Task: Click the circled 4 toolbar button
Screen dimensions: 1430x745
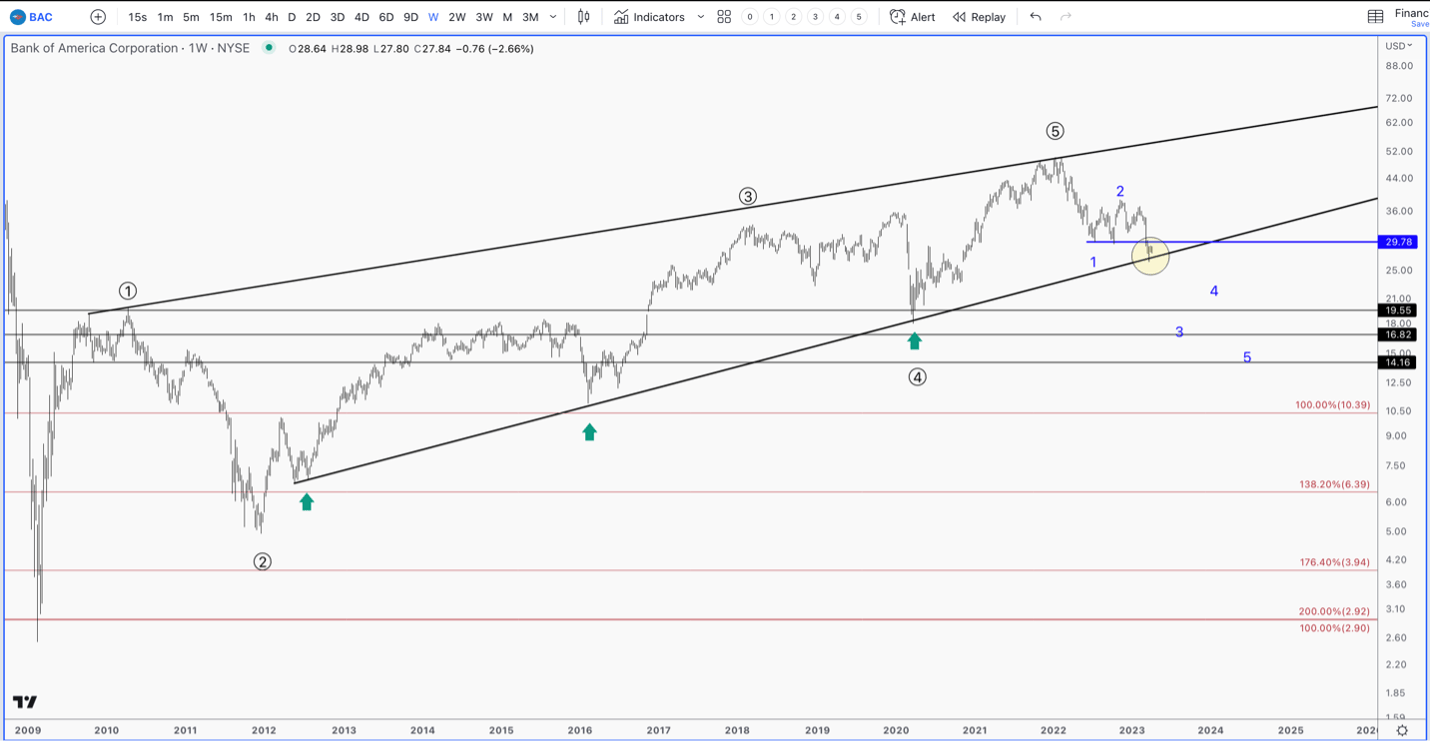Action: tap(837, 17)
